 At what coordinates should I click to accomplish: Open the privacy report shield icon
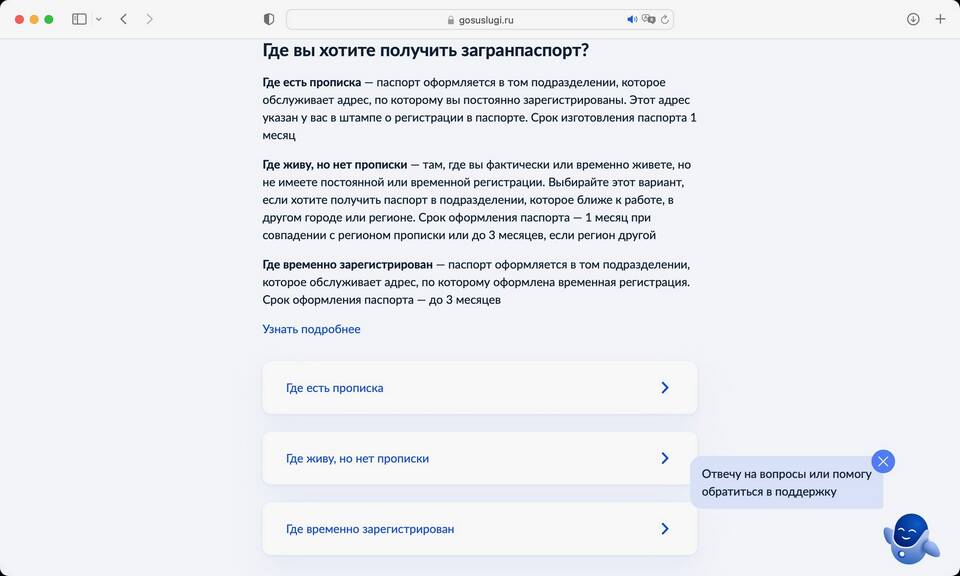[269, 19]
